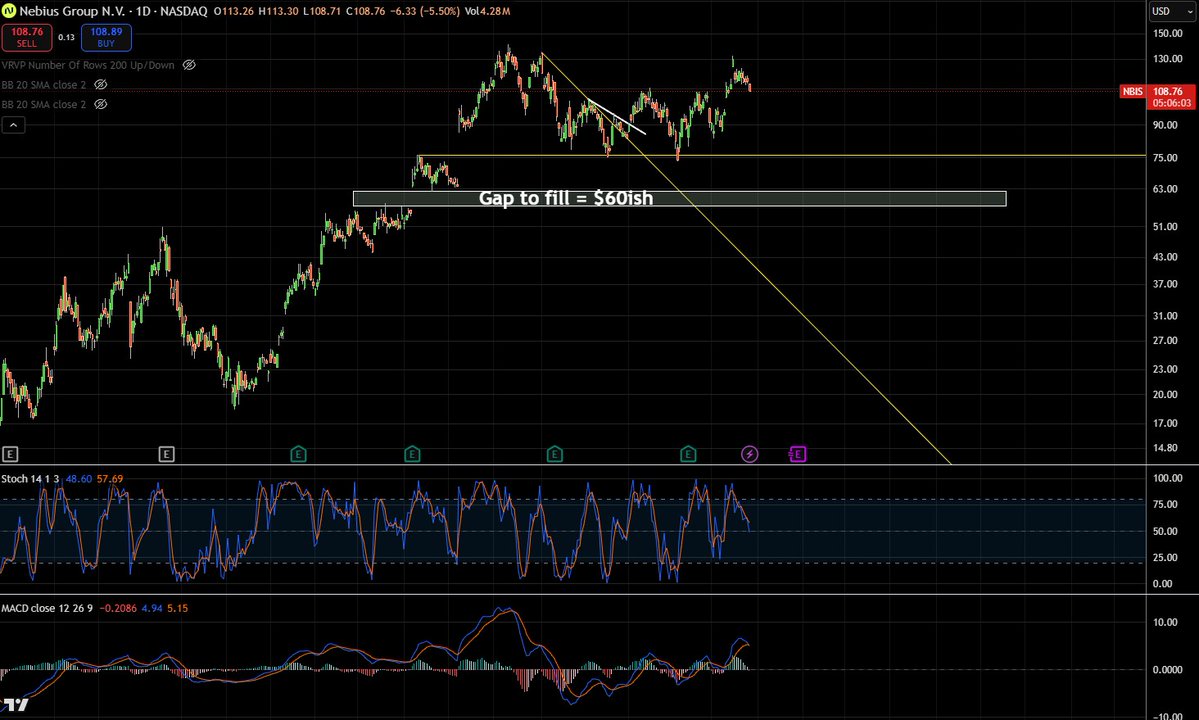Click the 14.80 price axis label
This screenshot has height=720, width=1199.
1165,448
